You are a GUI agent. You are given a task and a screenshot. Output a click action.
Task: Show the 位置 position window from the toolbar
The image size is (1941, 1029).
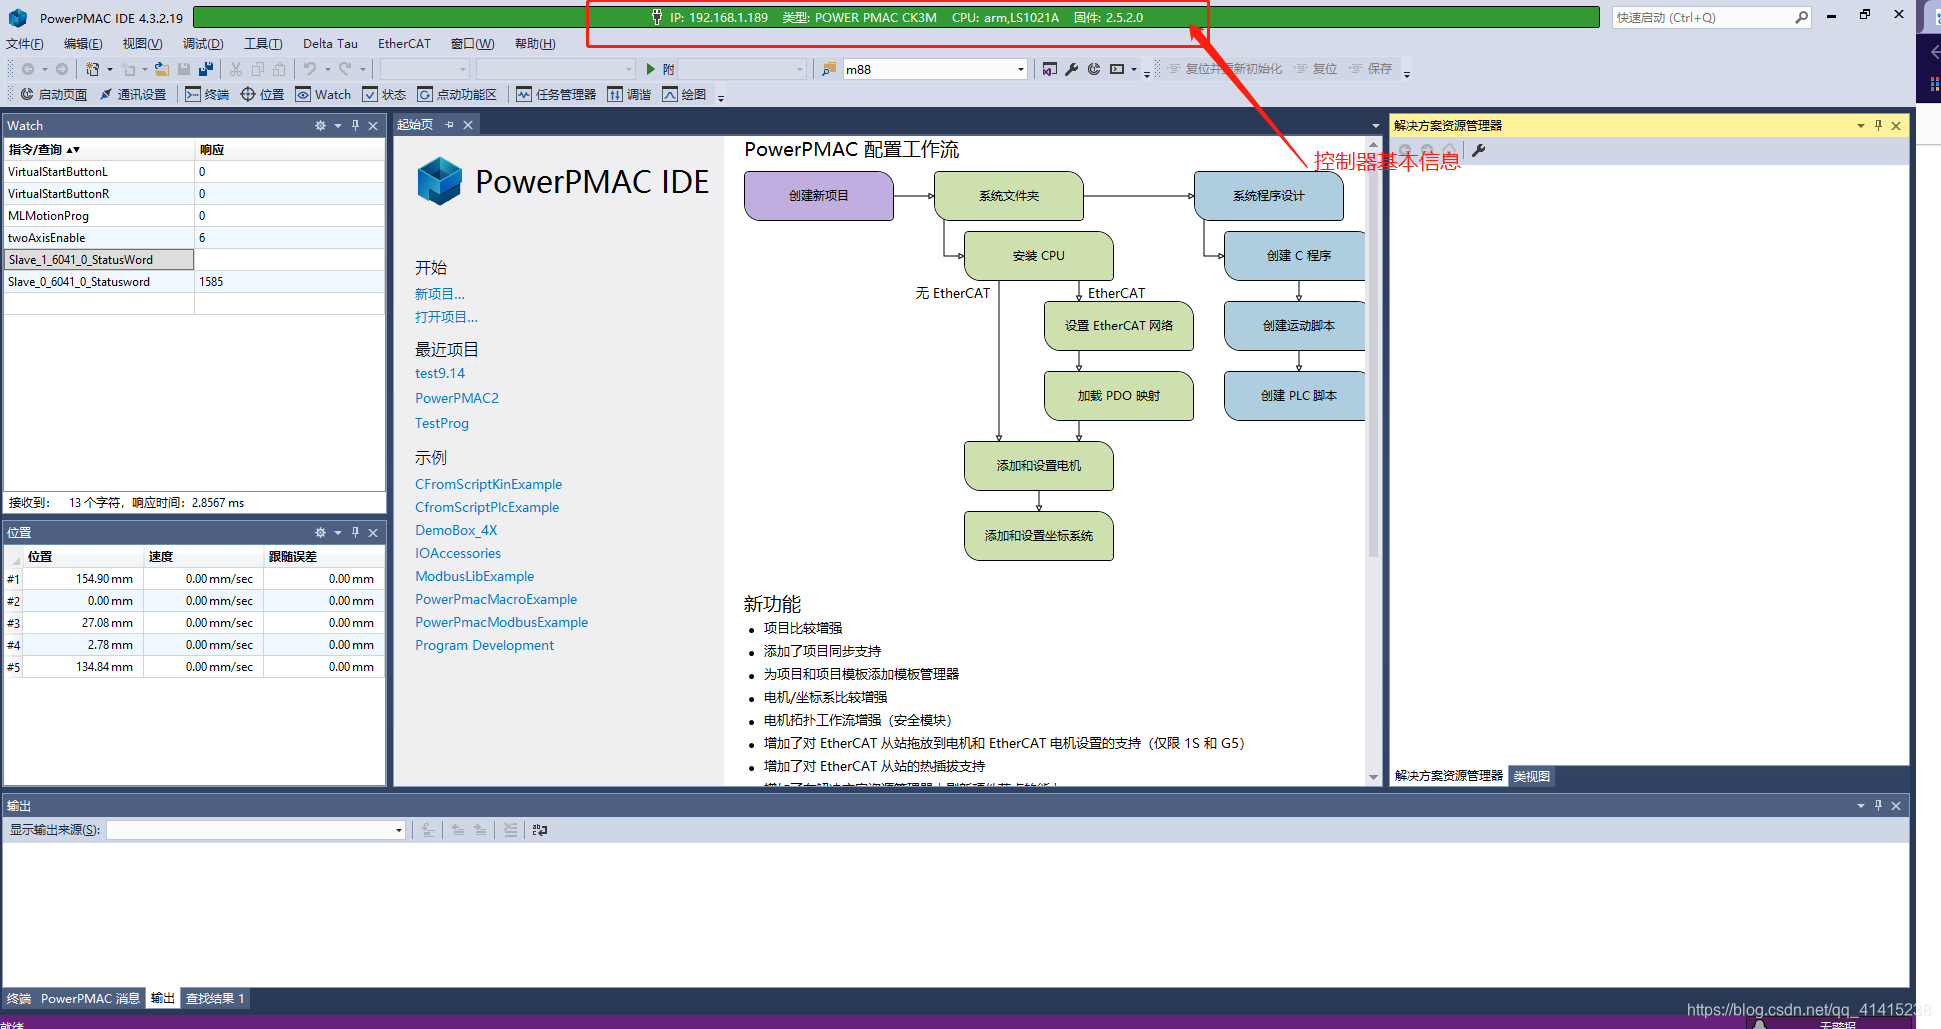click(262, 94)
